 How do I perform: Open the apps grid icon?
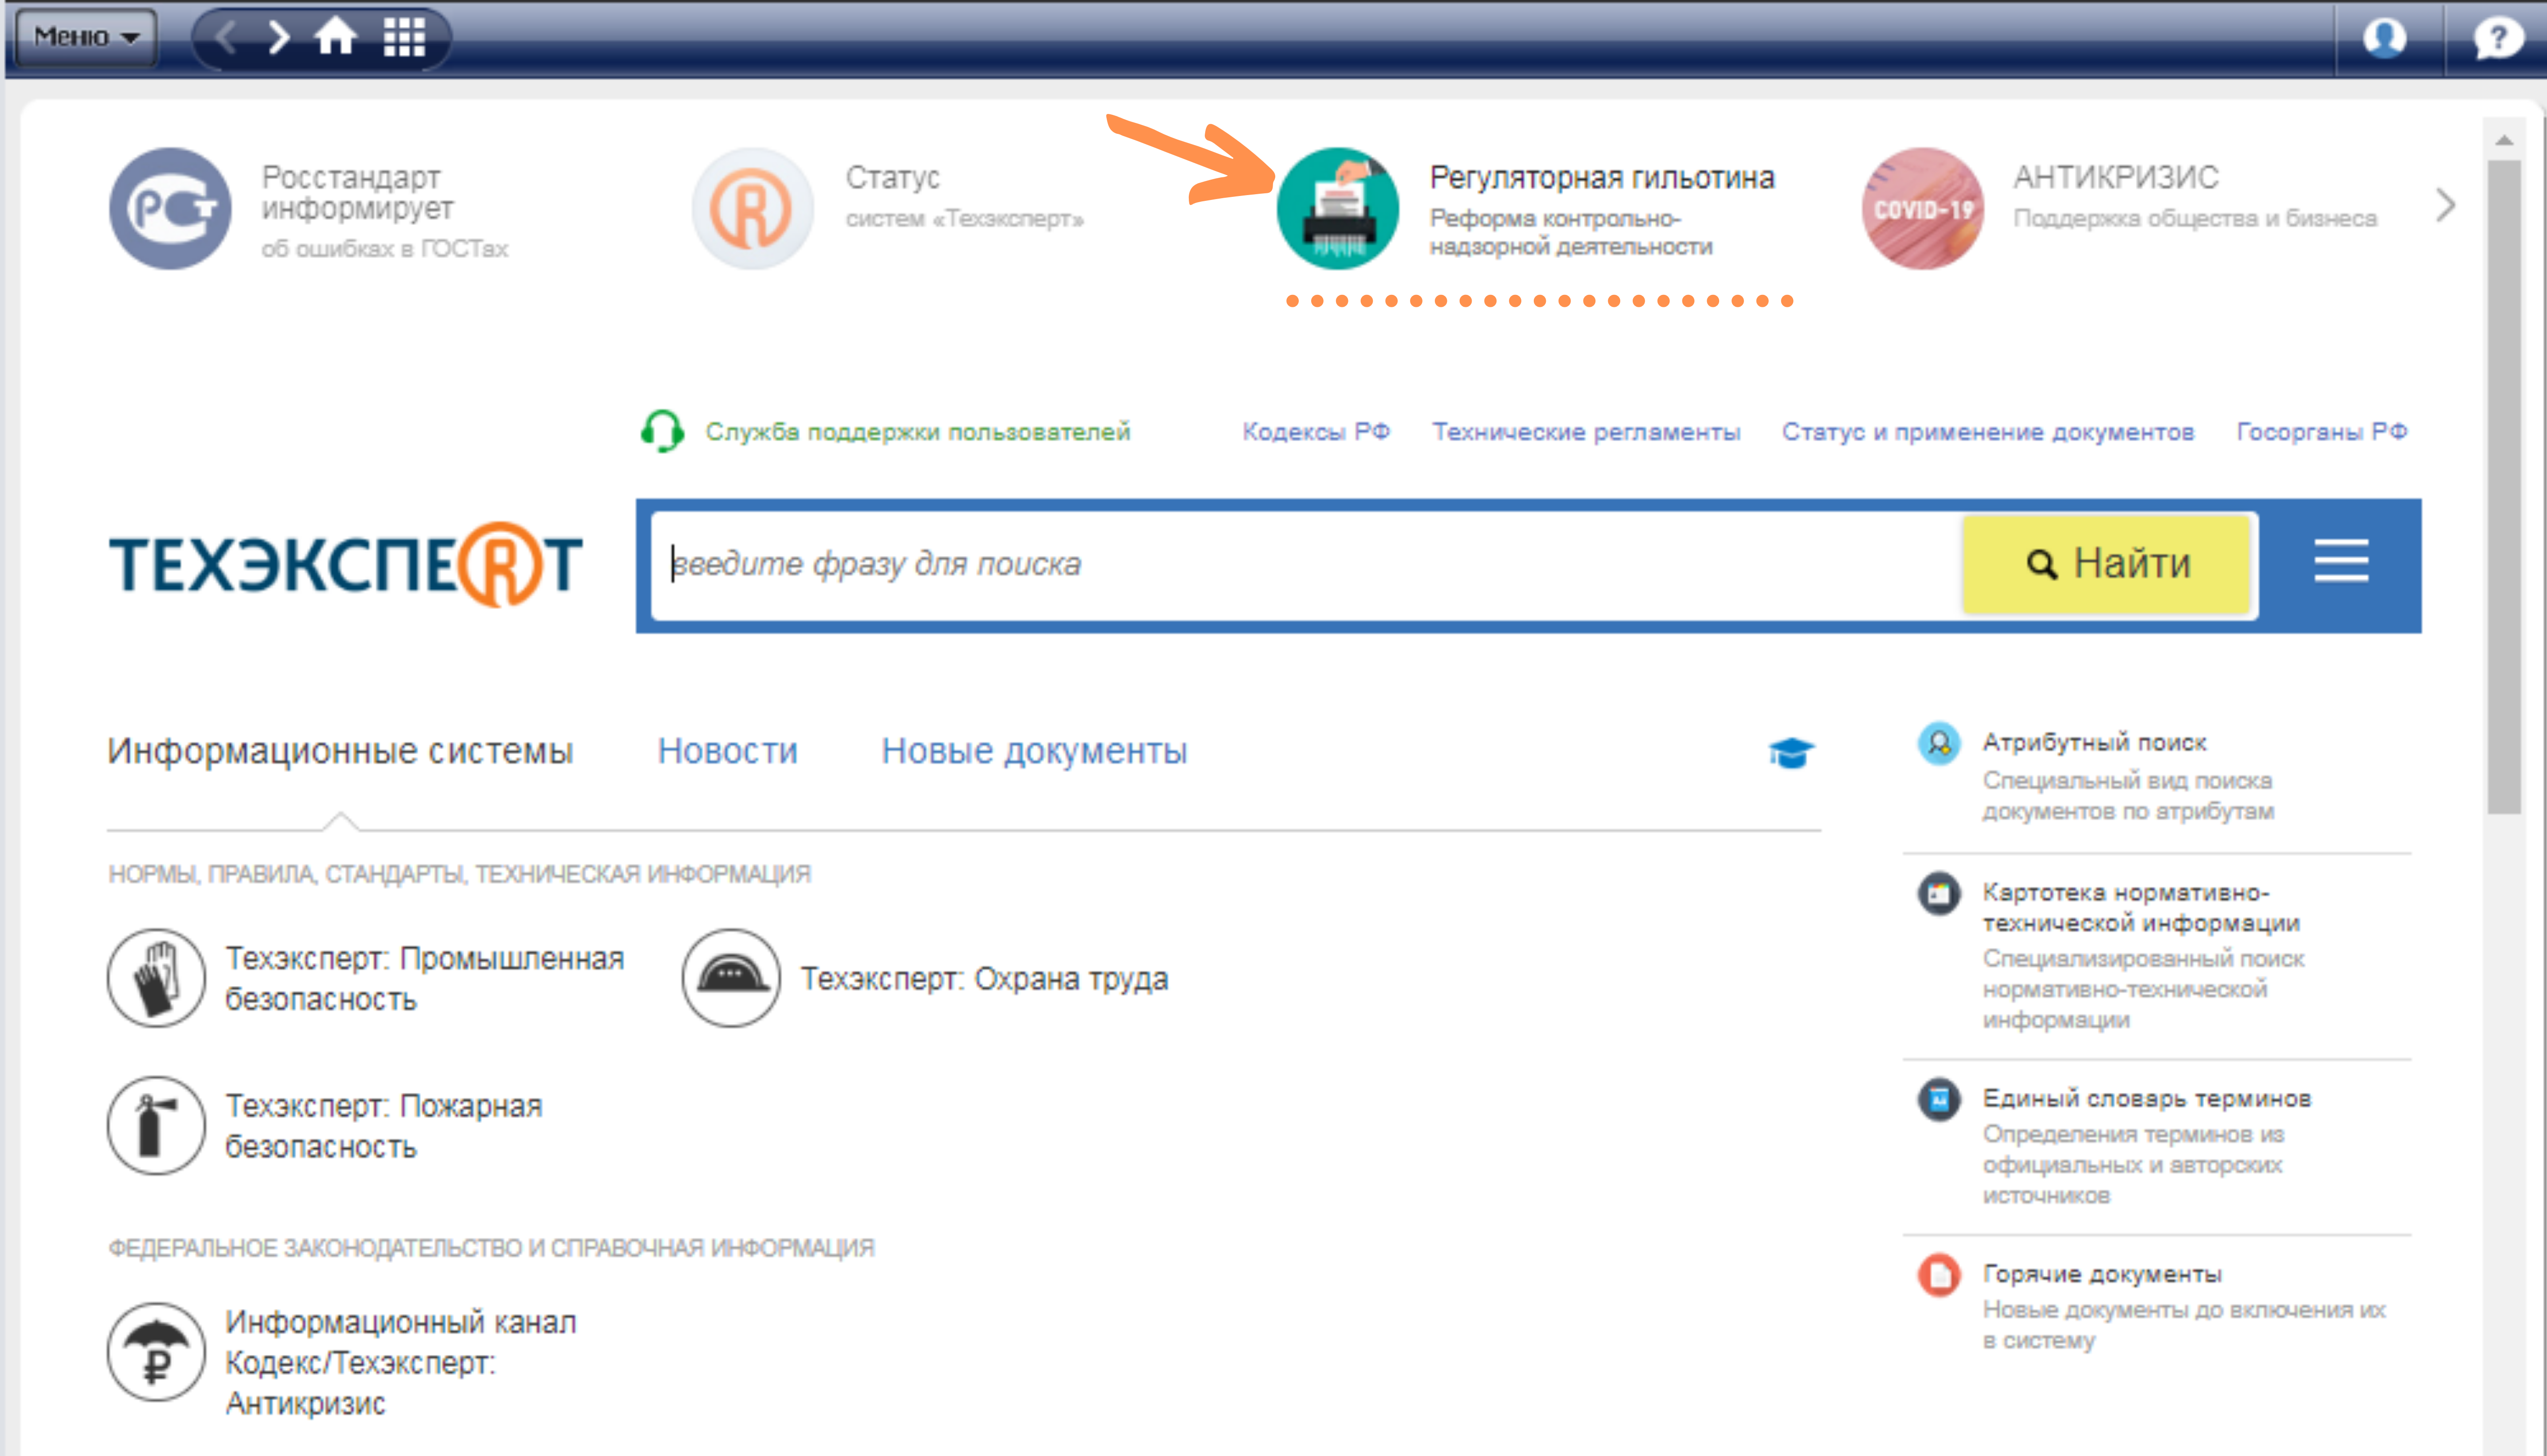[x=405, y=37]
